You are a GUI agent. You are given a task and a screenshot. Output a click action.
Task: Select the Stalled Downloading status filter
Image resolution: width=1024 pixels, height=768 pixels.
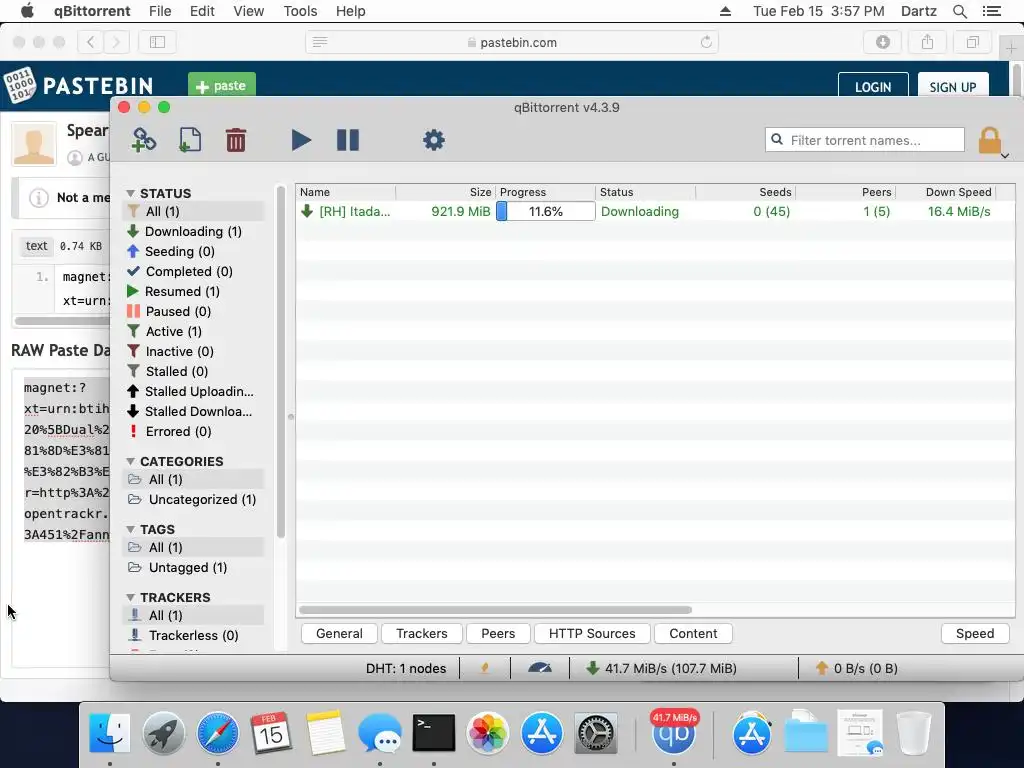(x=193, y=411)
